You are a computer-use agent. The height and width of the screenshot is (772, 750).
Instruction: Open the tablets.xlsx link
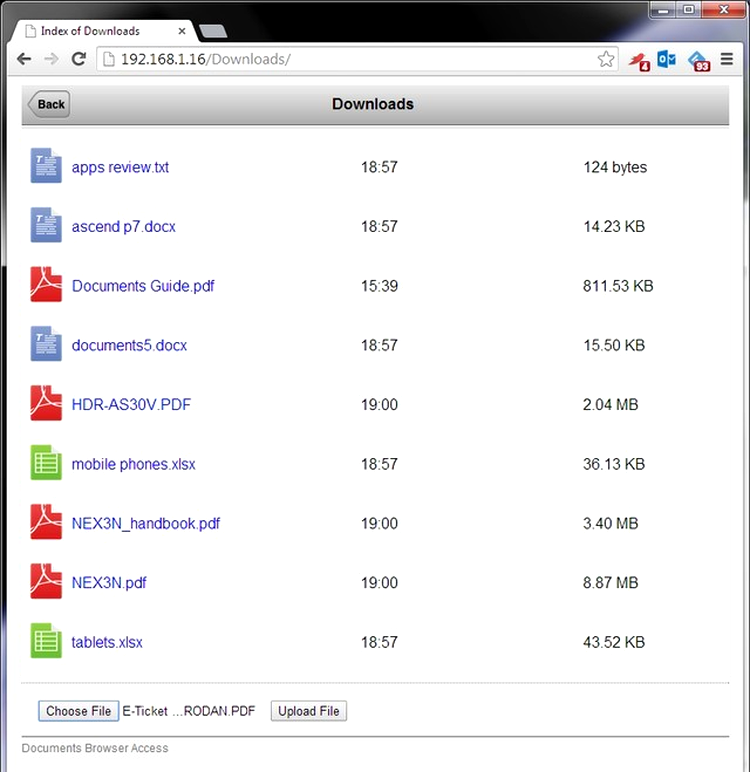[107, 643]
